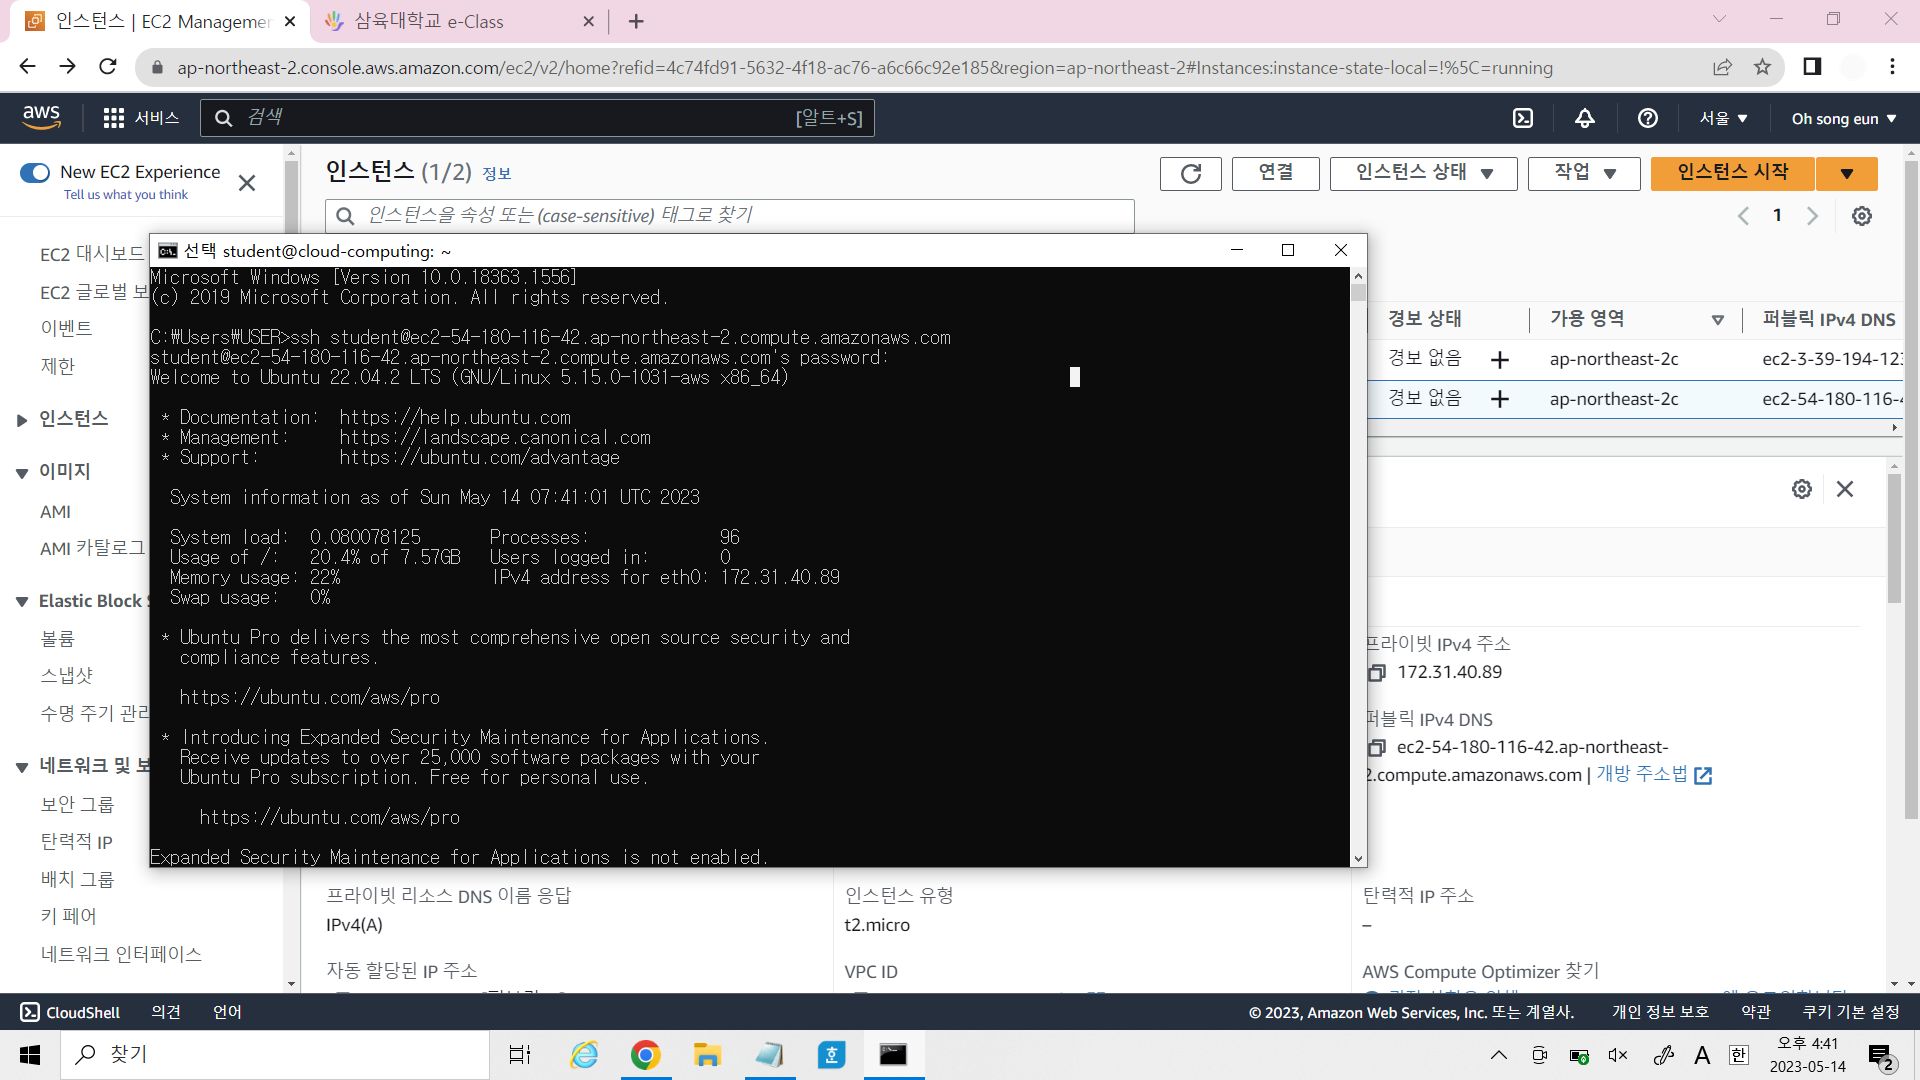The width and height of the screenshot is (1920, 1080).
Task: Copy the public IPv4 DNS name
Action: click(x=1377, y=748)
